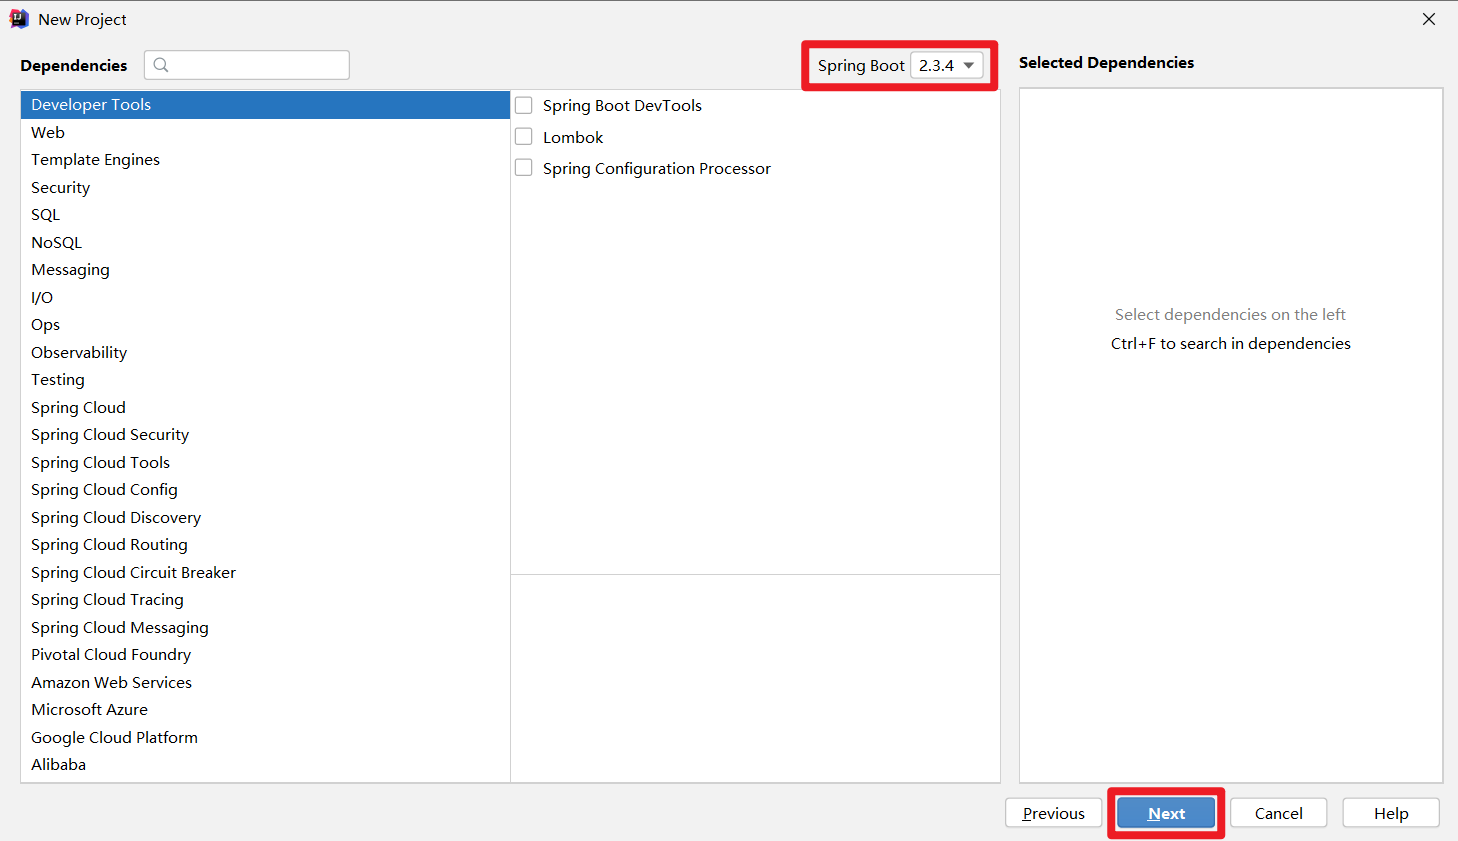The image size is (1458, 841).
Task: Click the search magnifier icon
Action: [161, 65]
